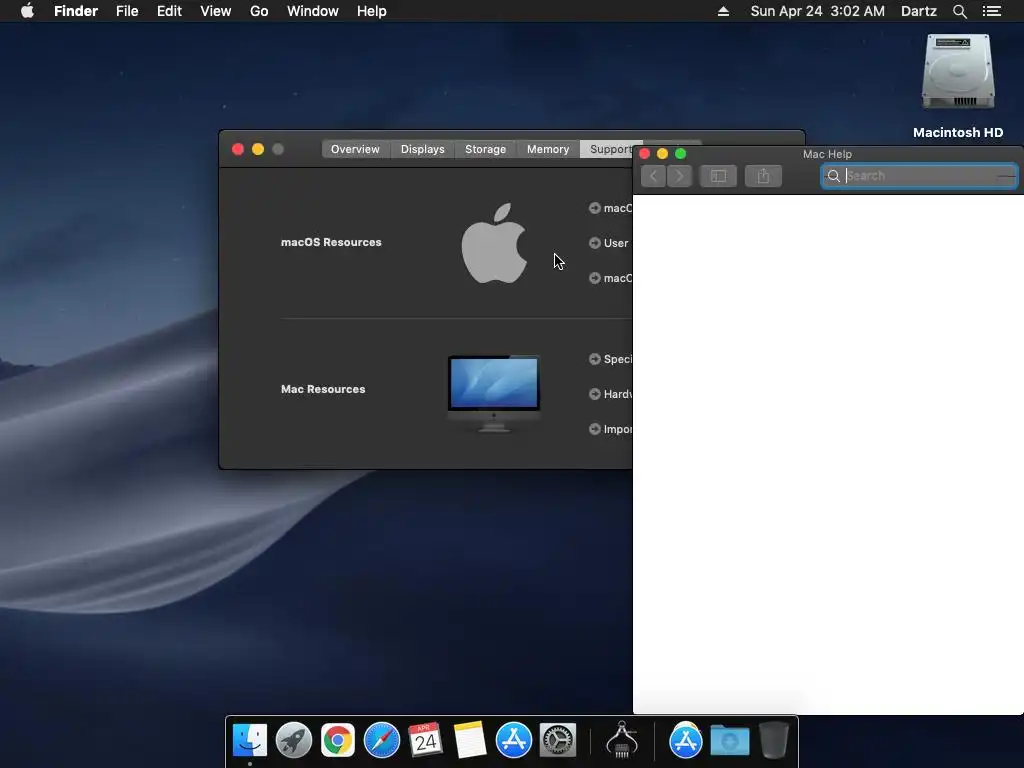
Task: Open the Finder menu
Action: 76,11
